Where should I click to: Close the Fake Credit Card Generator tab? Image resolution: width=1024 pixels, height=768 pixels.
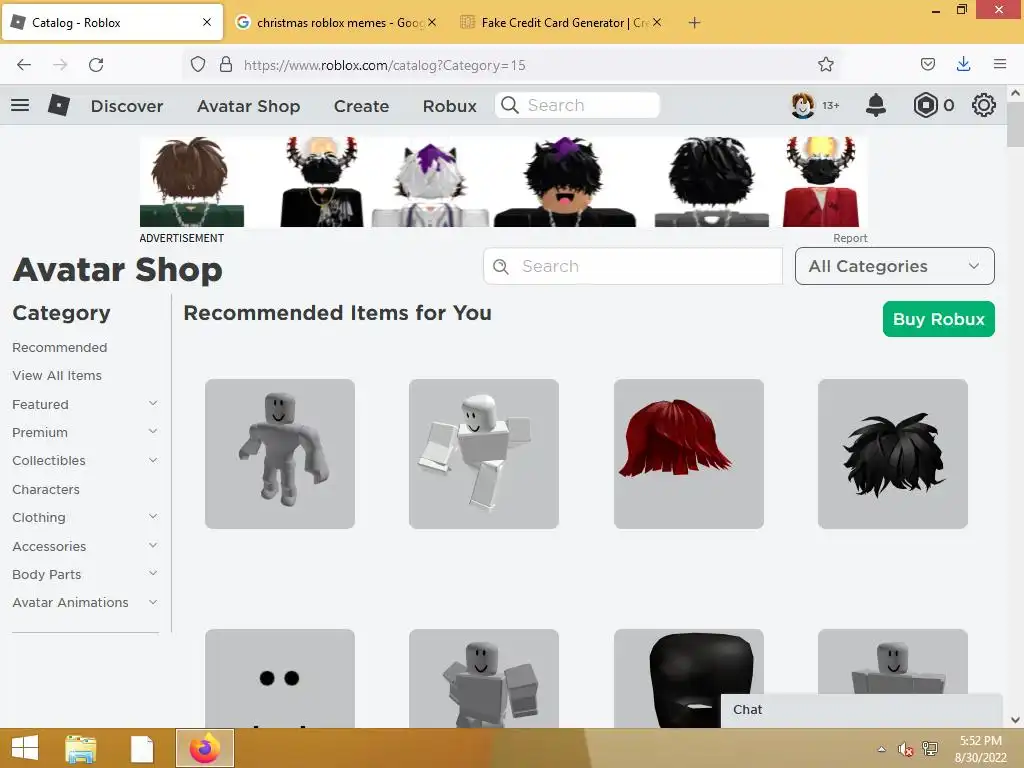coord(657,22)
